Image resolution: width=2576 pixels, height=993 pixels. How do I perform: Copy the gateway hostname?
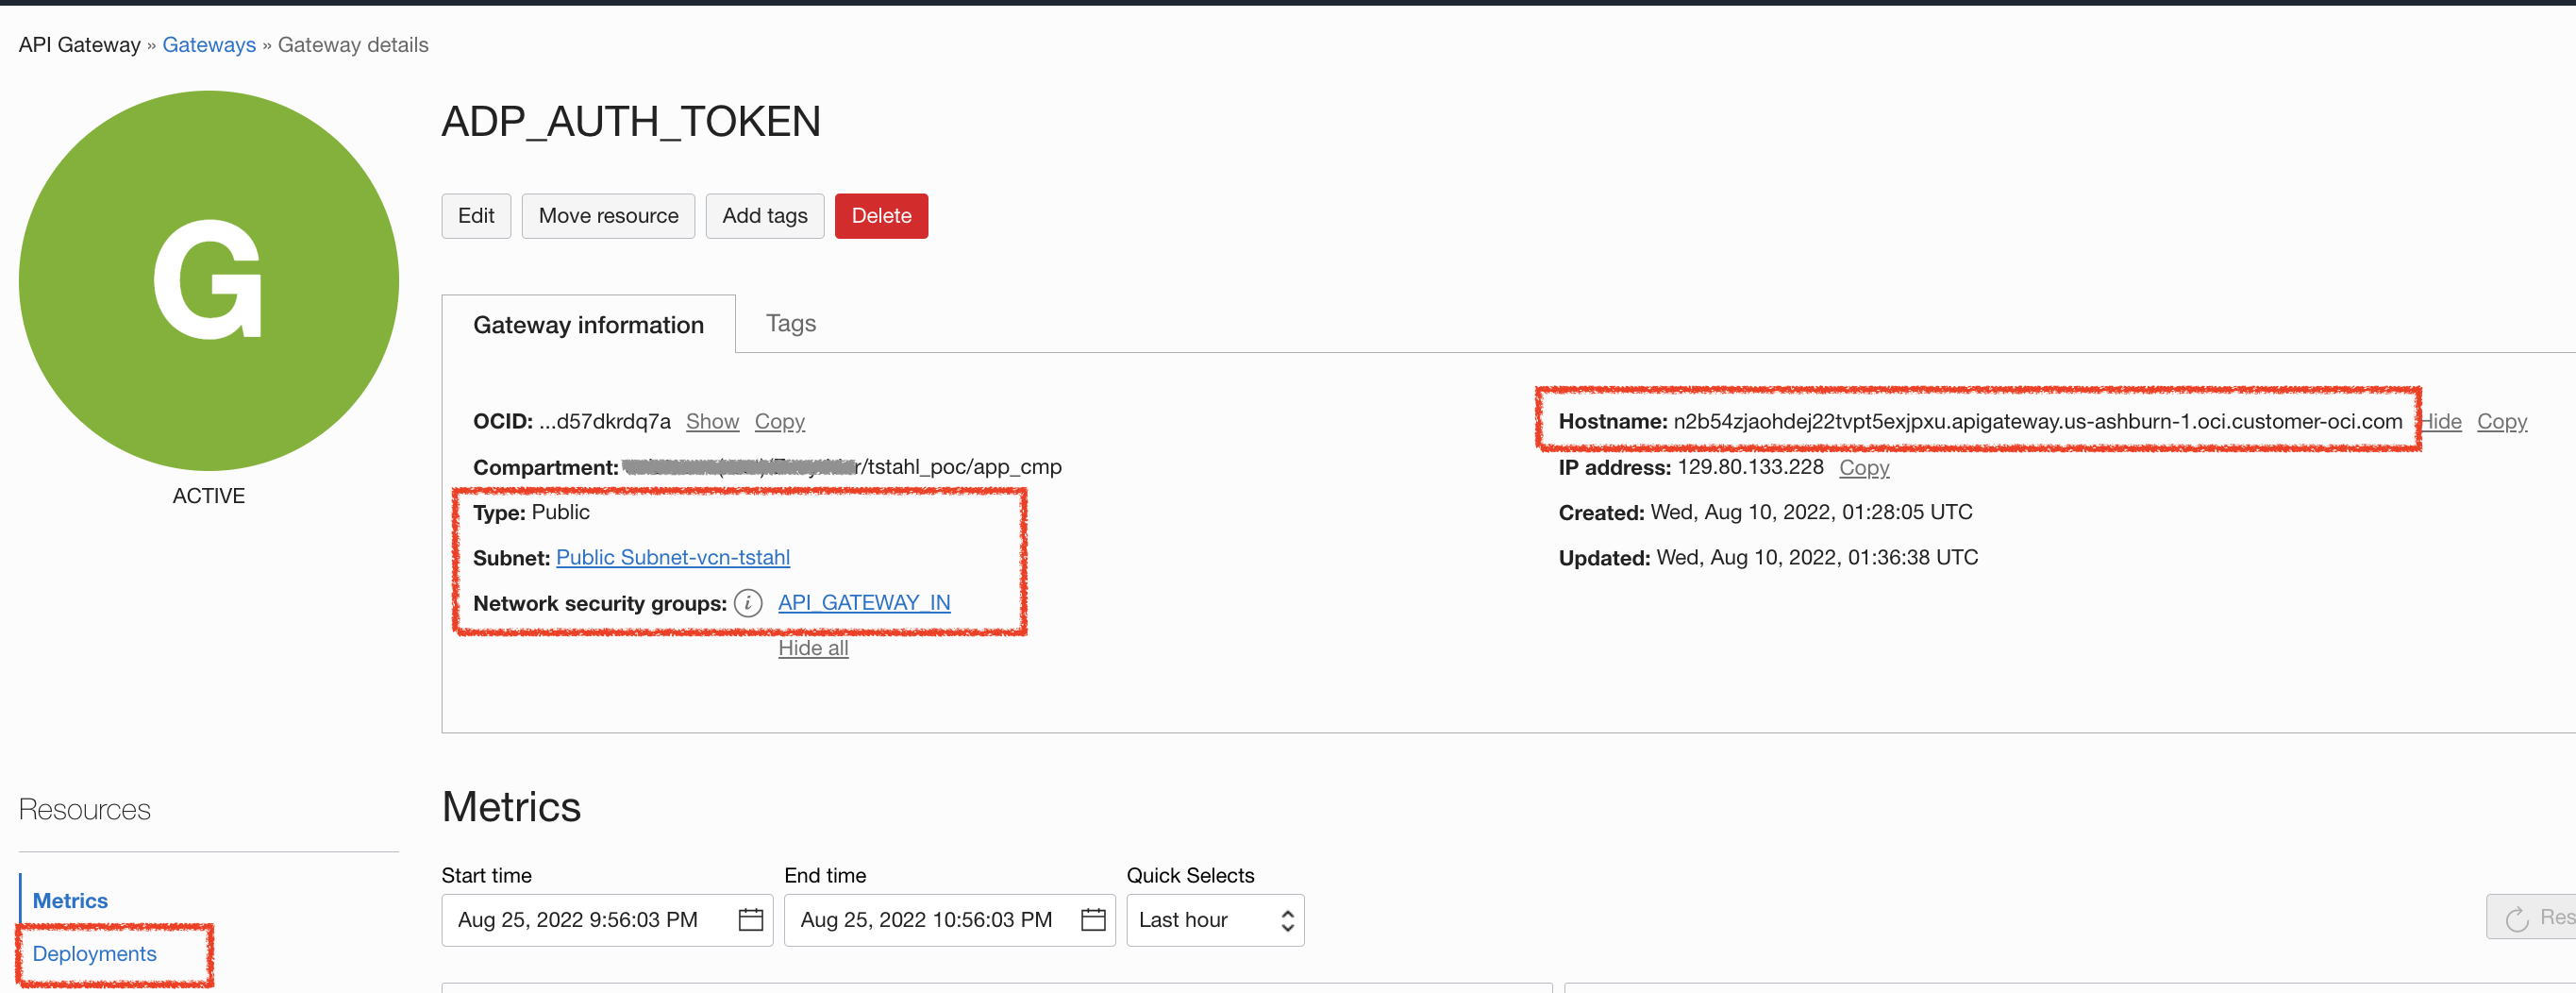click(2501, 421)
